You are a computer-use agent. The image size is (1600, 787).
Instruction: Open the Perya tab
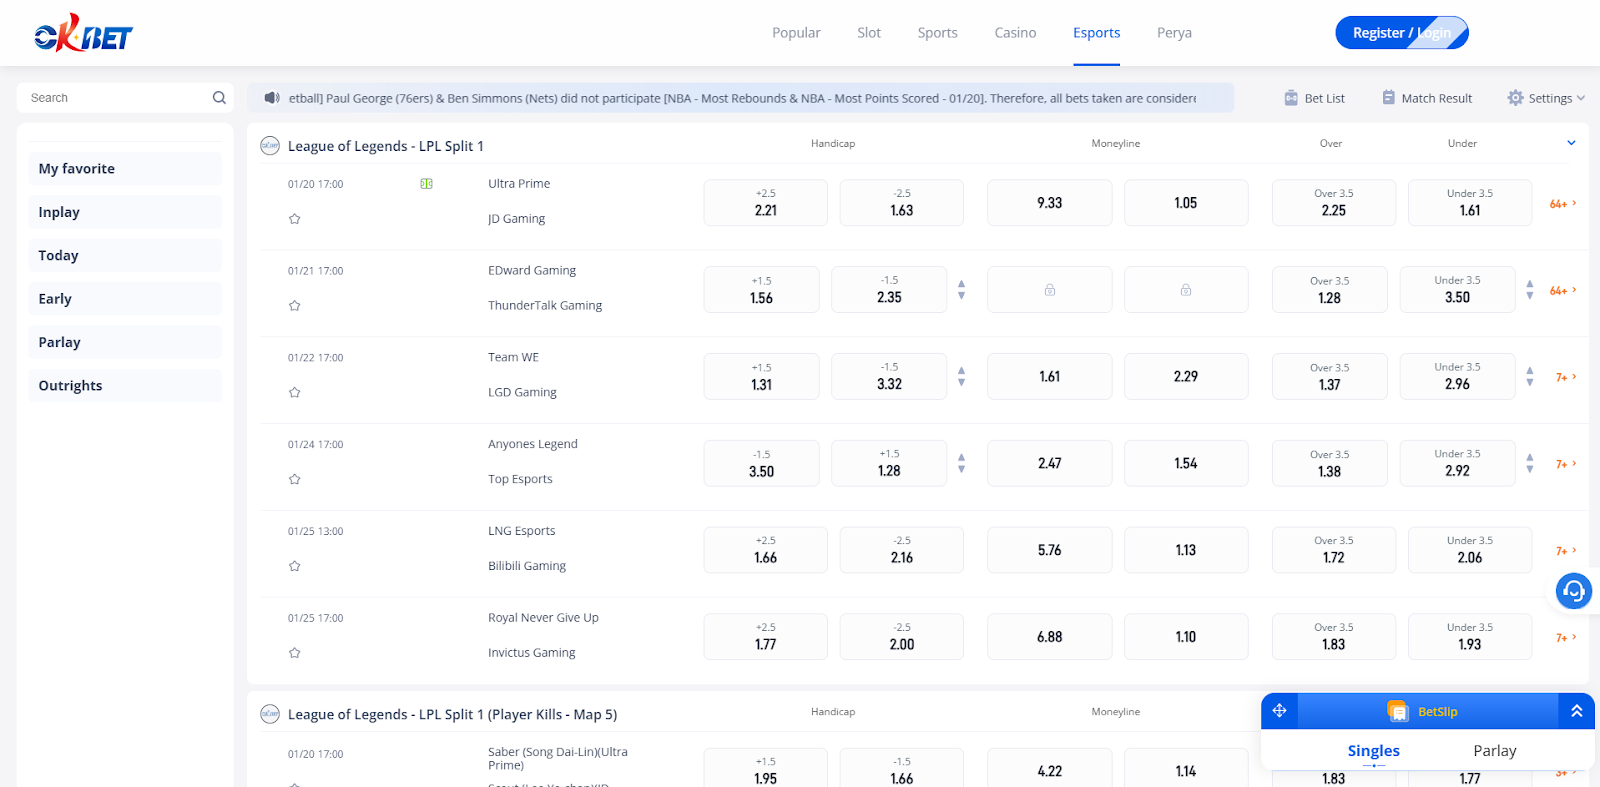pos(1174,33)
